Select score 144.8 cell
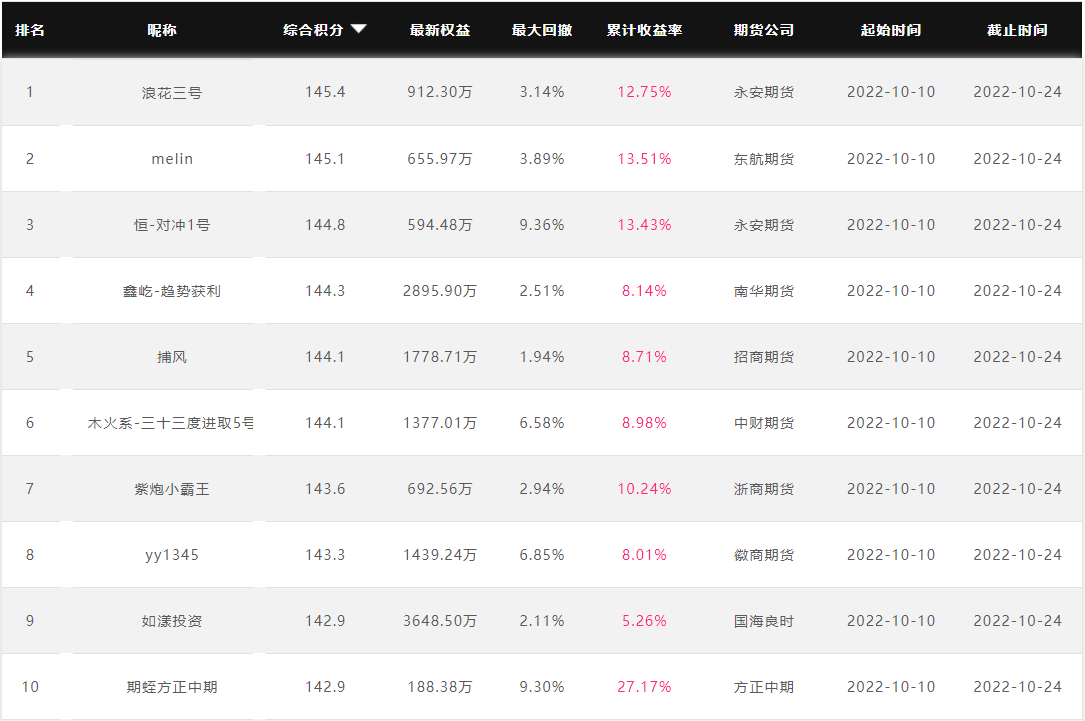The width and height of the screenshot is (1085, 721). [325, 225]
